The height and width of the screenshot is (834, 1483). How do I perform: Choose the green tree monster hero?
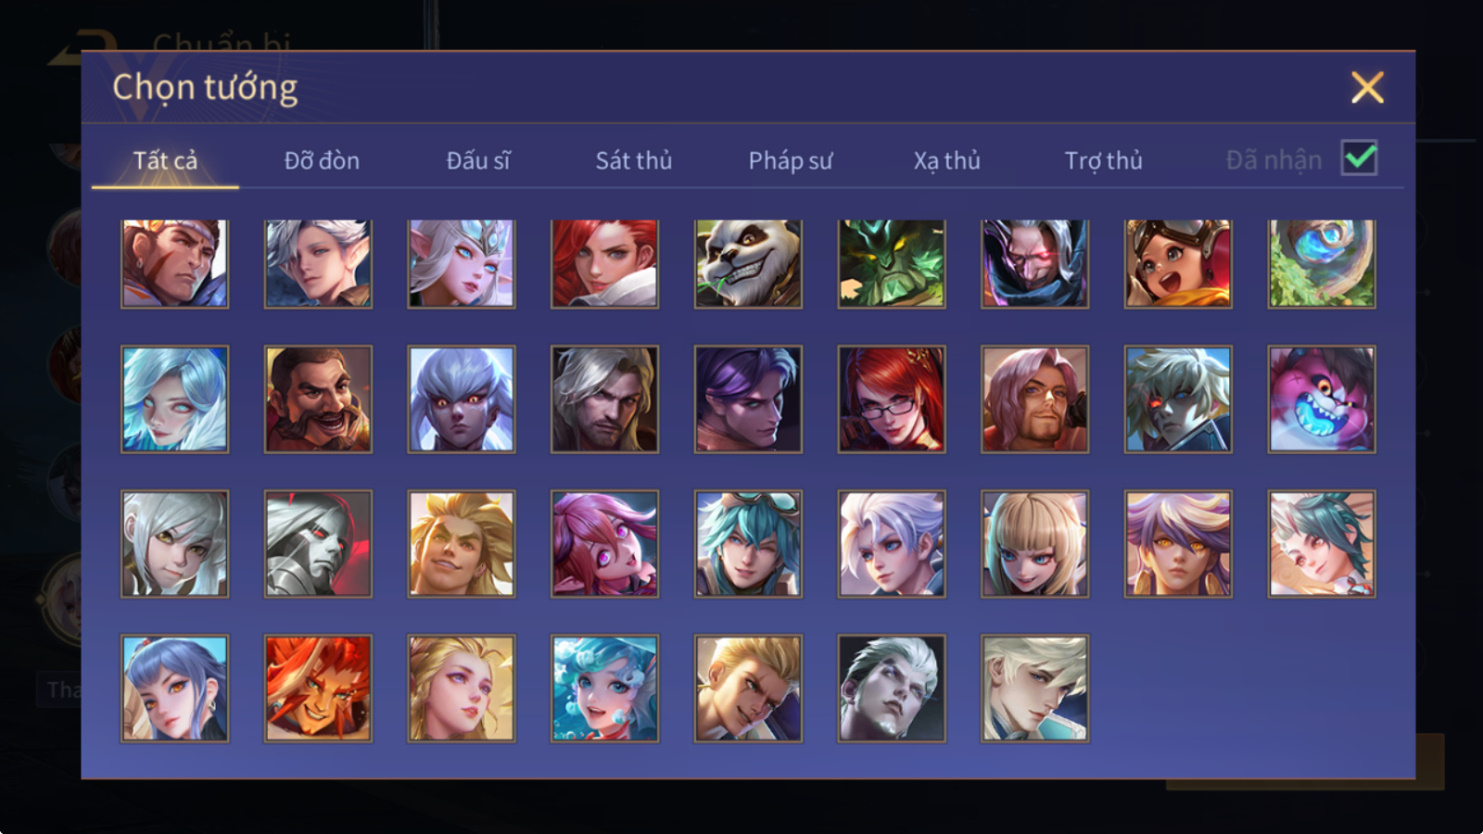coord(891,264)
